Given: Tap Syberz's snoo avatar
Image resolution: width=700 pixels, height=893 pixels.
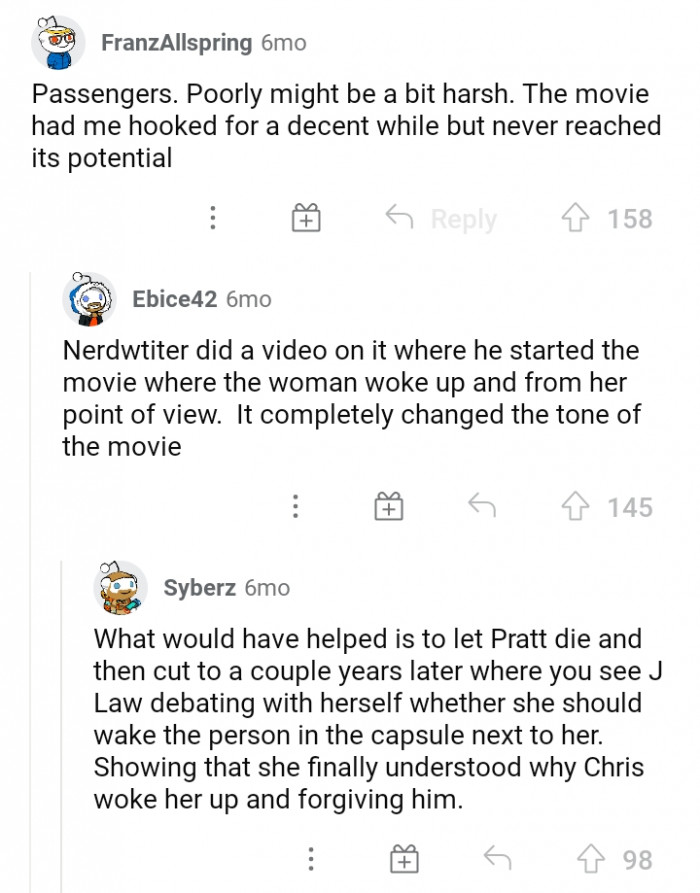Looking at the screenshot, I should 120,588.
